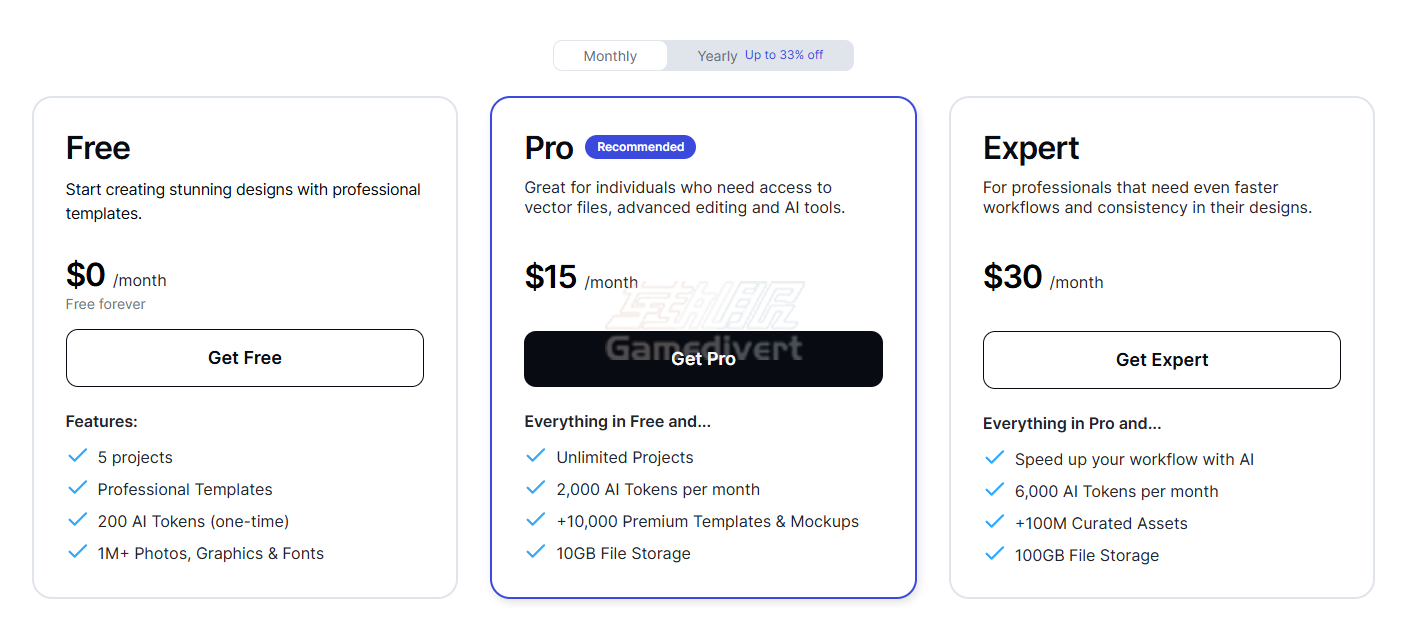Click checkmark by Speed up your workflow
Viewport: 1410px width, 640px height.
(x=994, y=458)
